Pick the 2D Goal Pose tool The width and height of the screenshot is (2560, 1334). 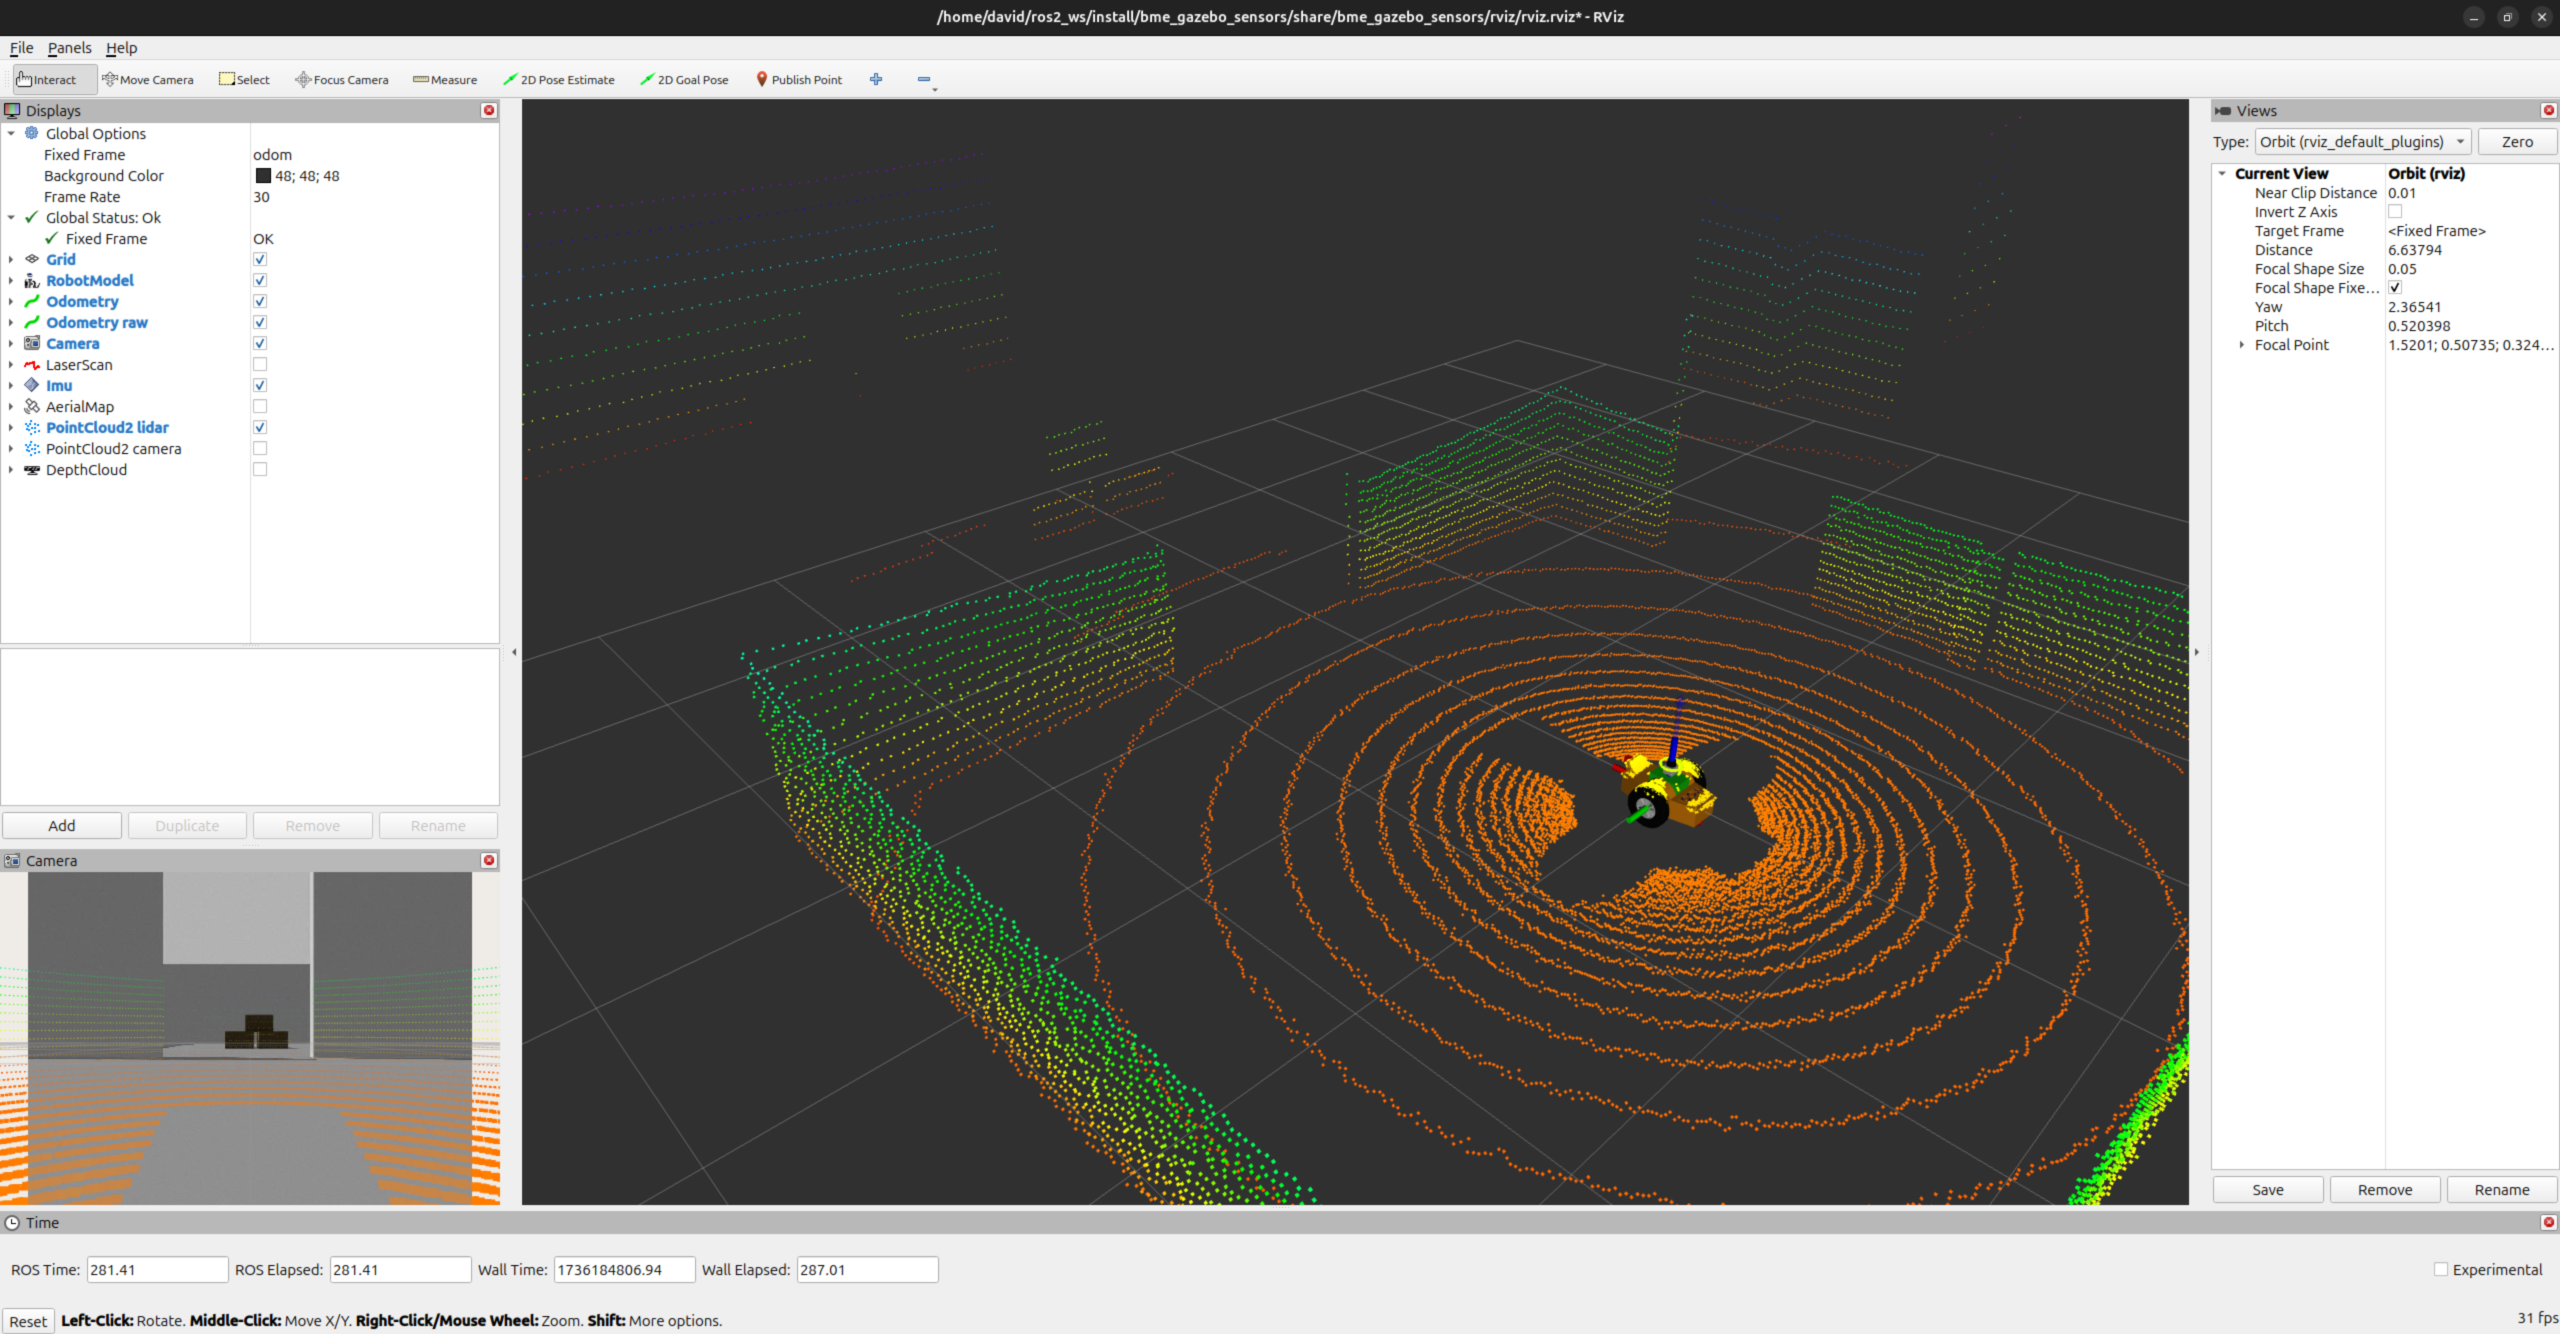click(x=685, y=80)
